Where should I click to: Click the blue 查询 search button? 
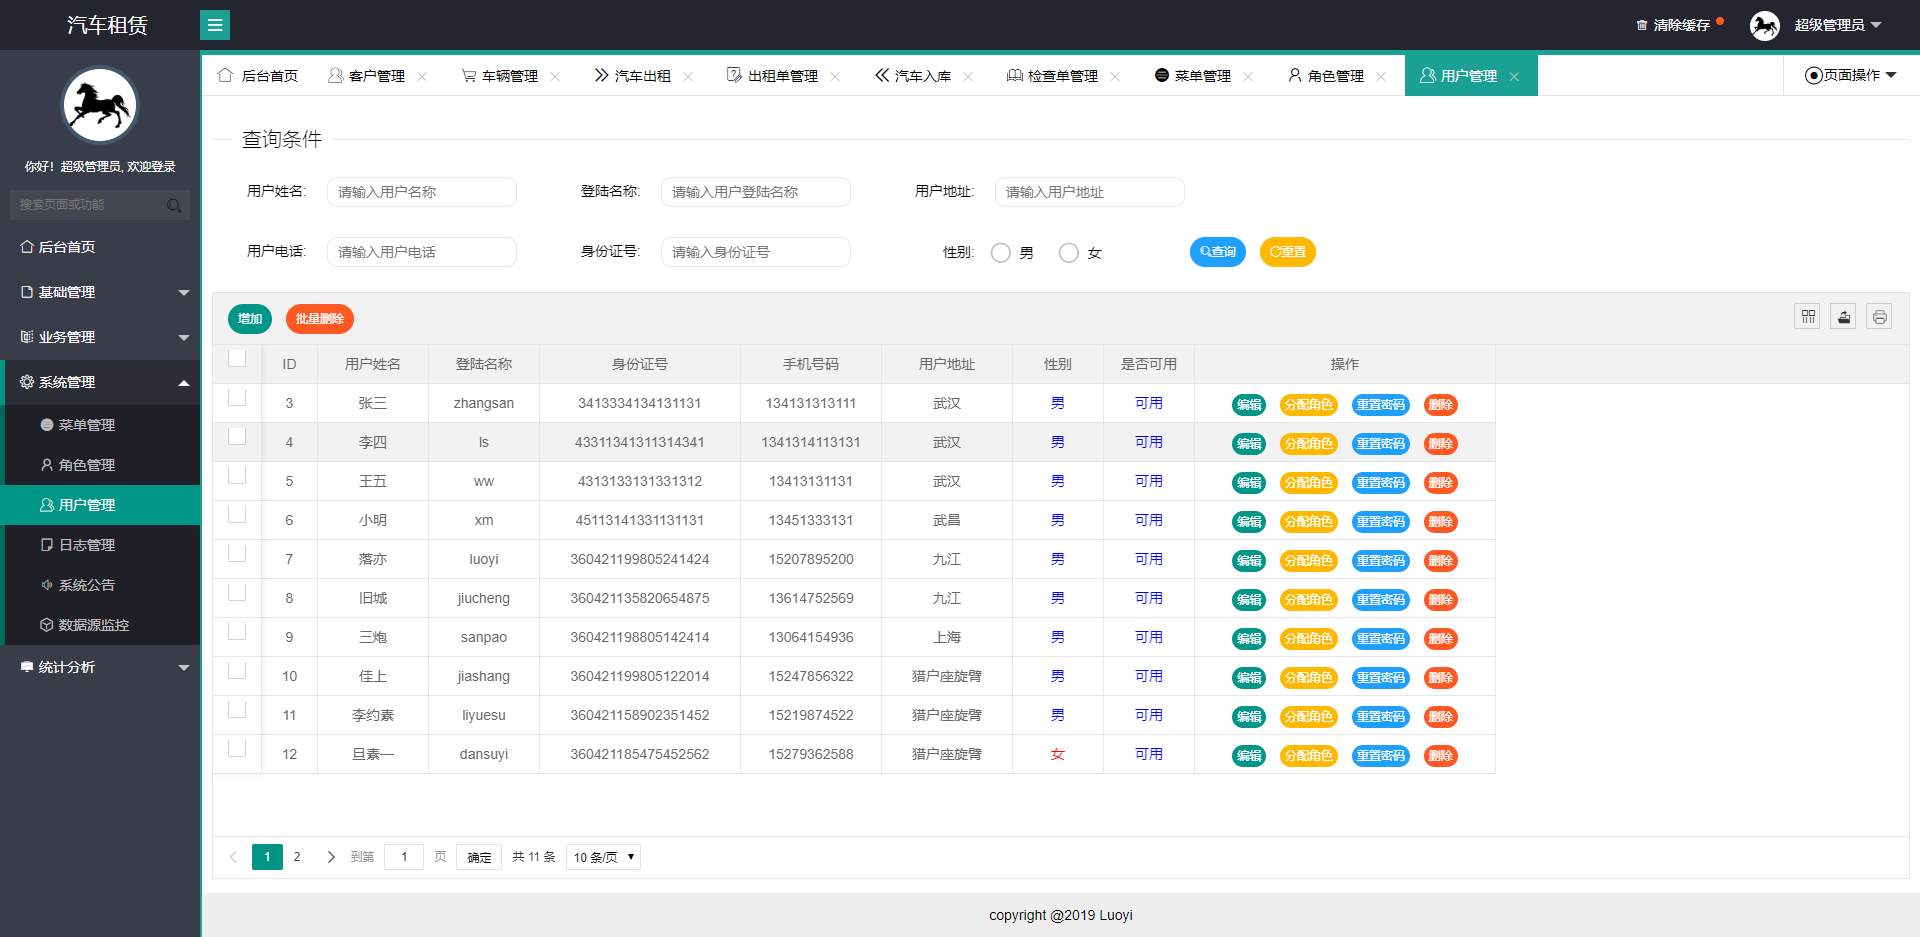1218,252
